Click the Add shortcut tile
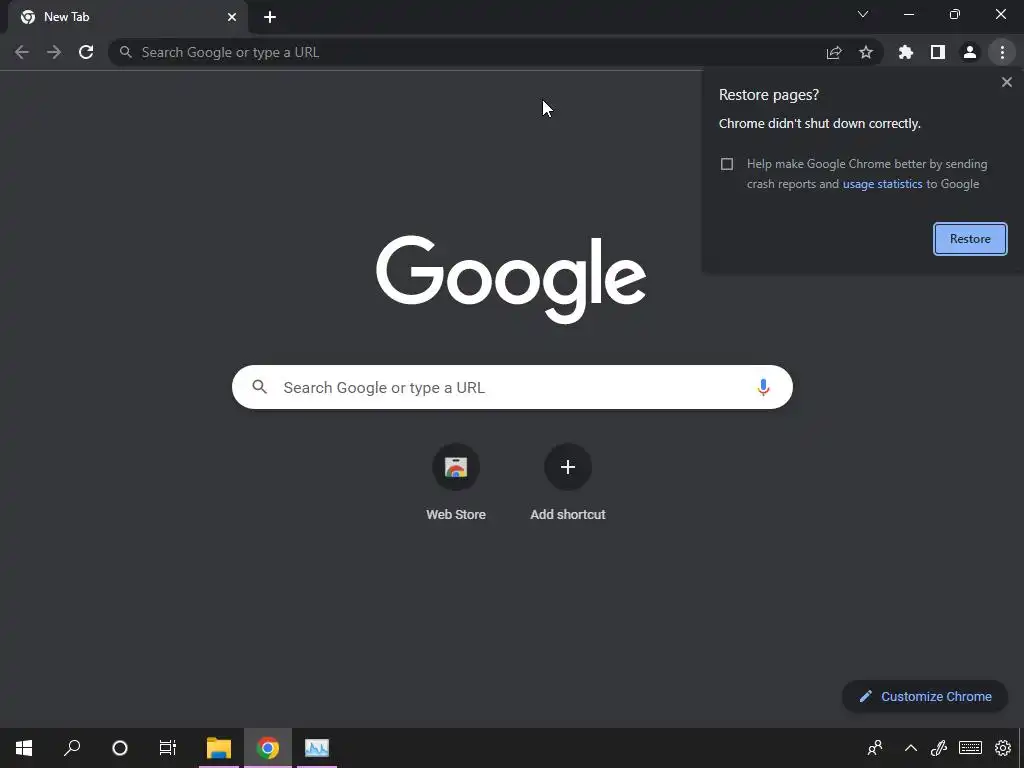The image size is (1024, 768). click(x=568, y=484)
